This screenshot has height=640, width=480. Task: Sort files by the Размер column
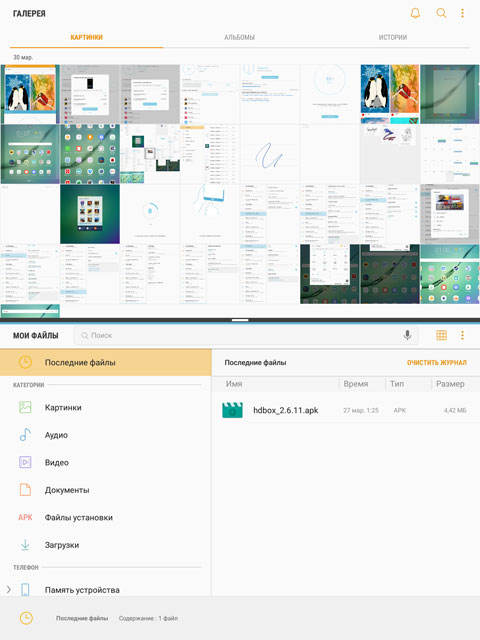click(x=450, y=384)
